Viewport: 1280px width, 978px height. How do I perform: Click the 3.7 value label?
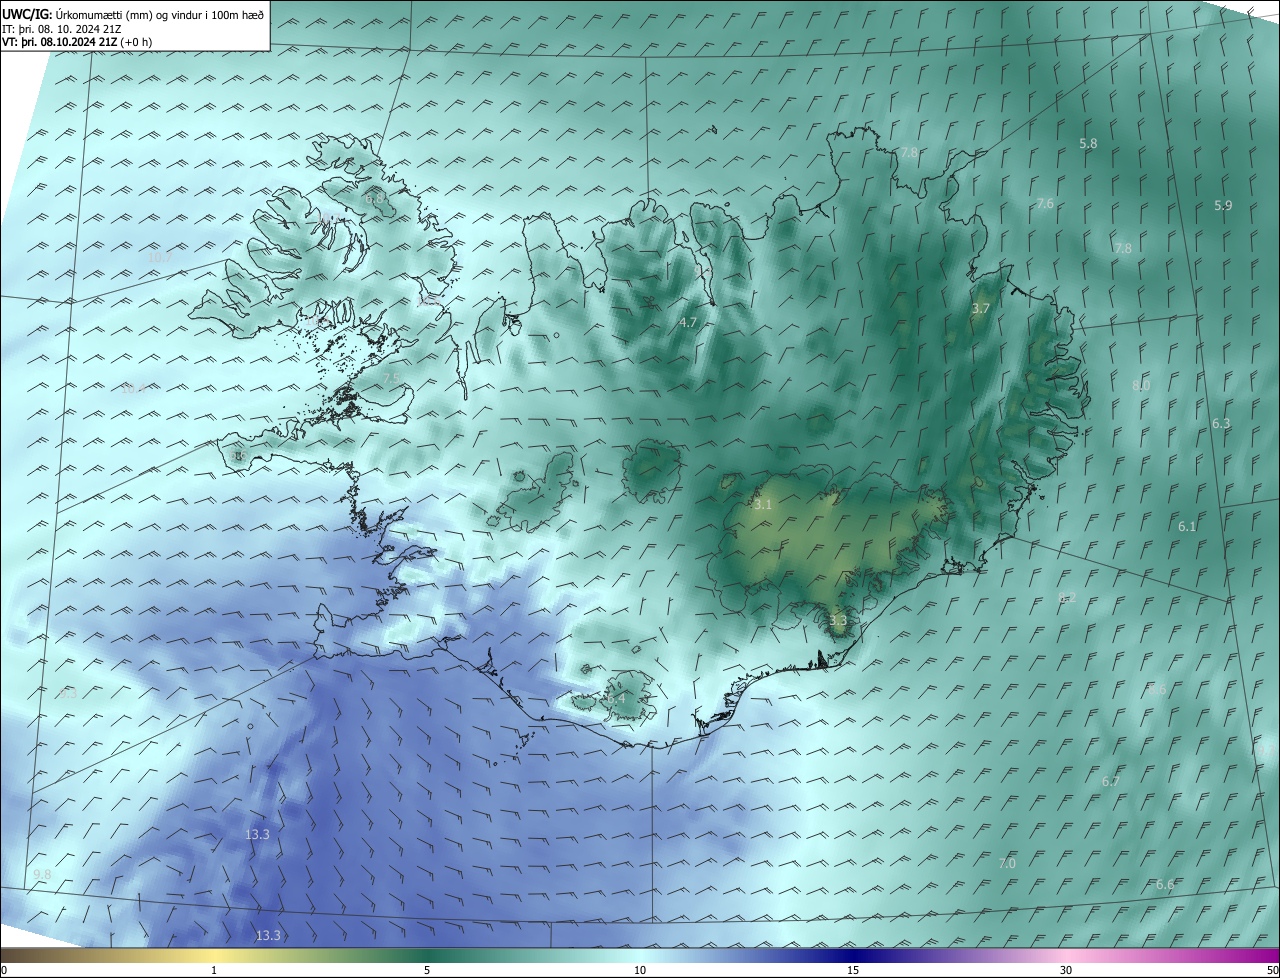tap(981, 309)
